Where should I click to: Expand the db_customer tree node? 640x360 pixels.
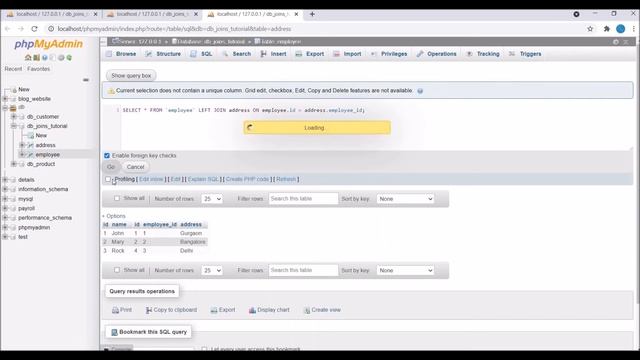(14, 117)
